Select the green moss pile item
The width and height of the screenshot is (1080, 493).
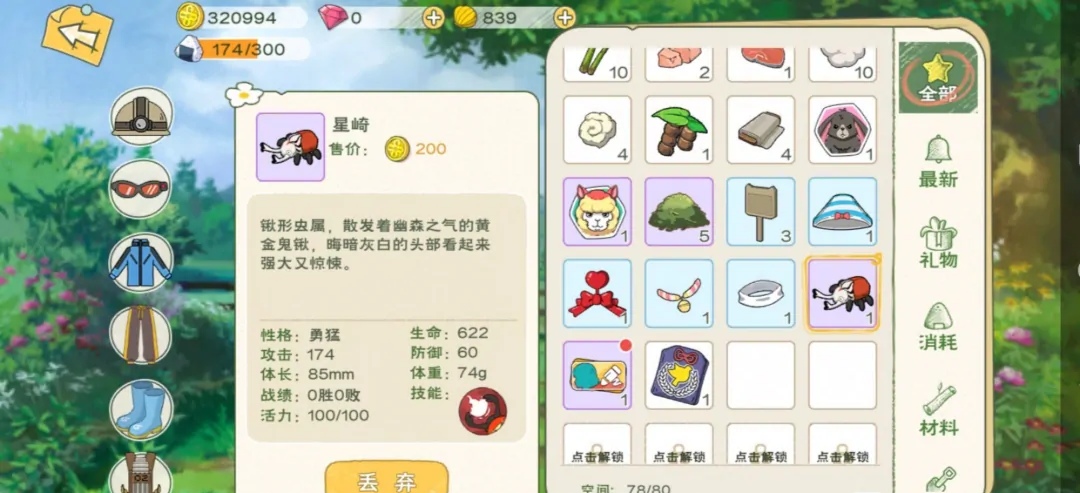(x=679, y=211)
